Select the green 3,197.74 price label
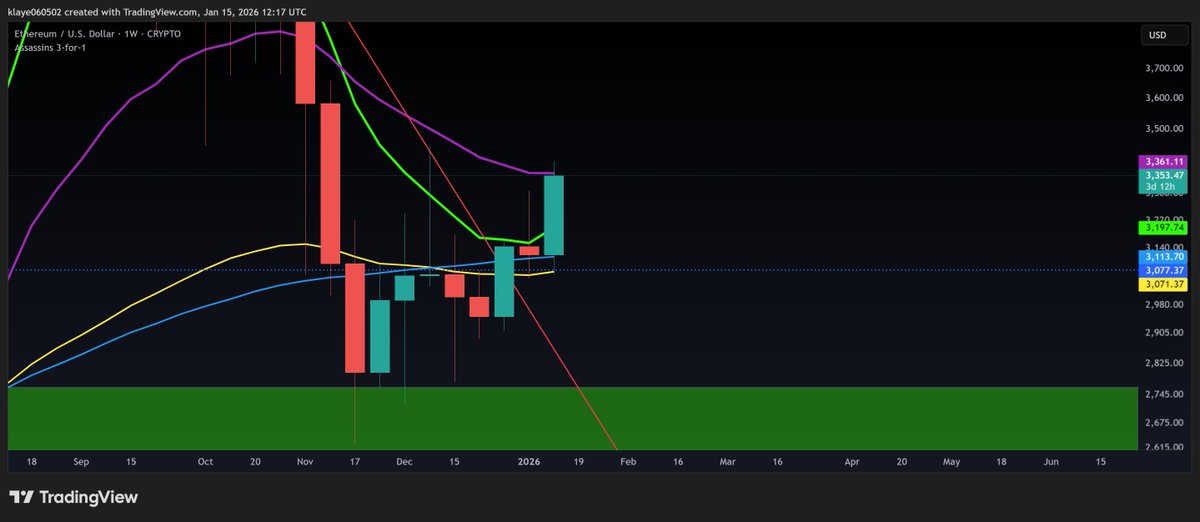 point(1163,228)
